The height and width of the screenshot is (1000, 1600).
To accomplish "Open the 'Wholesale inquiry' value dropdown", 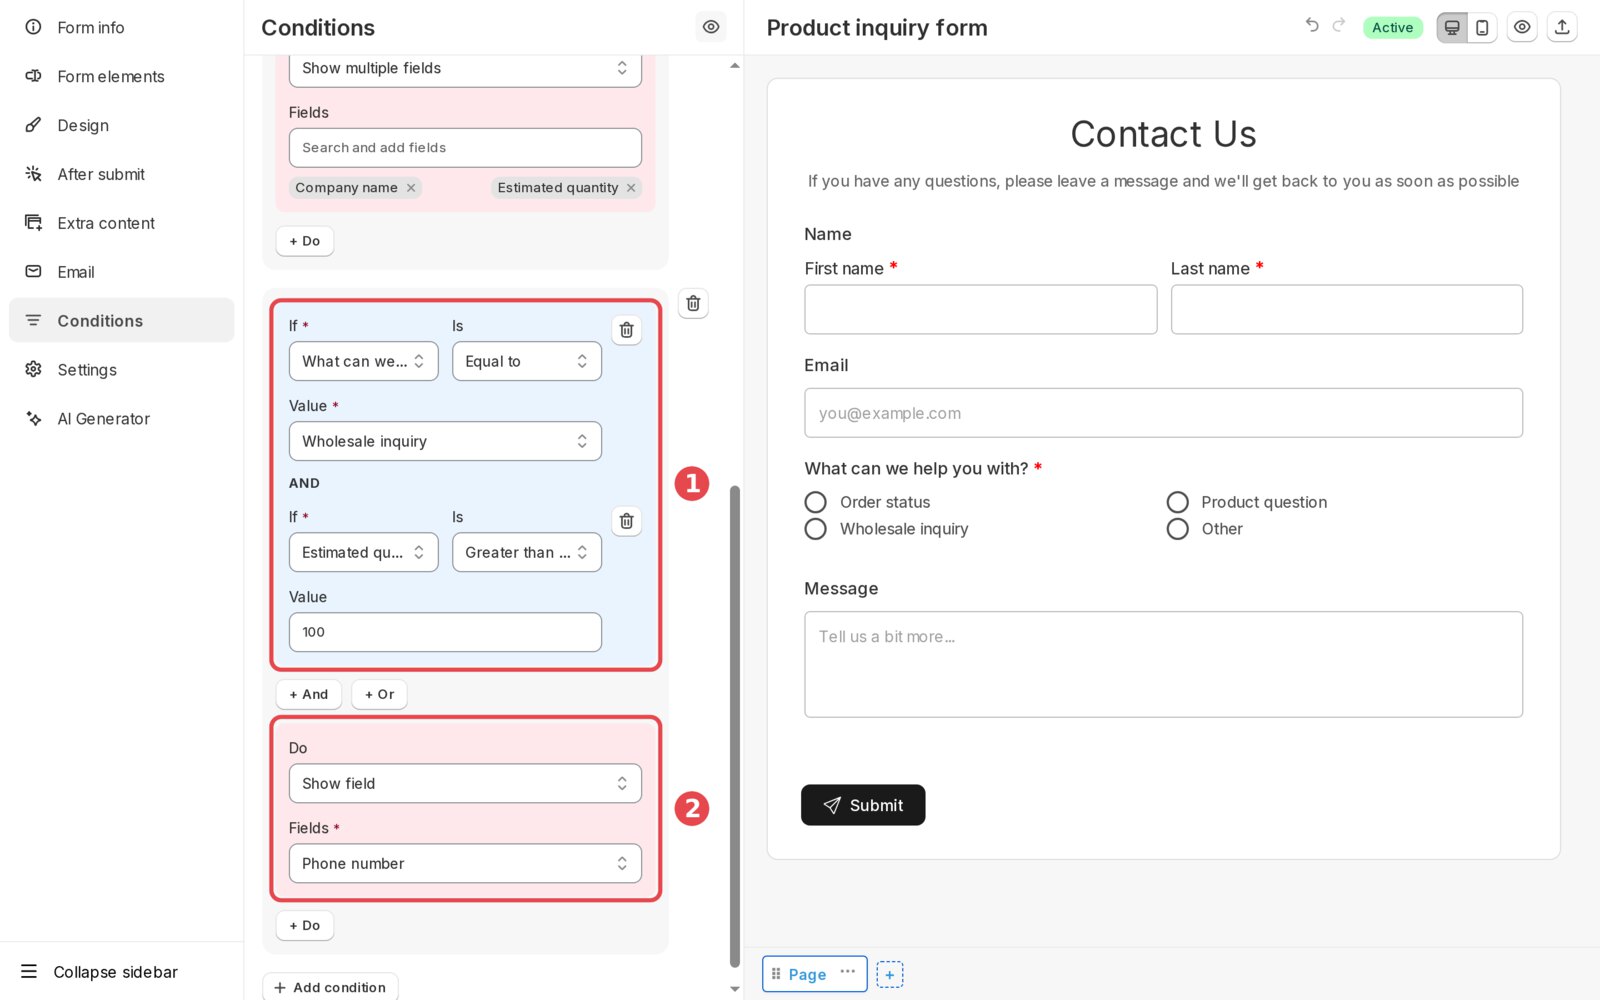I will tap(445, 442).
